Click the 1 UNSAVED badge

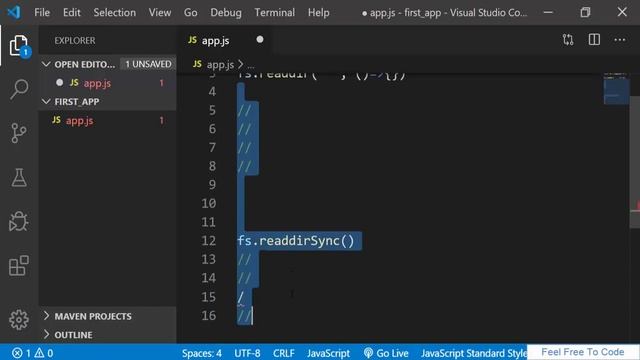[x=148, y=64]
